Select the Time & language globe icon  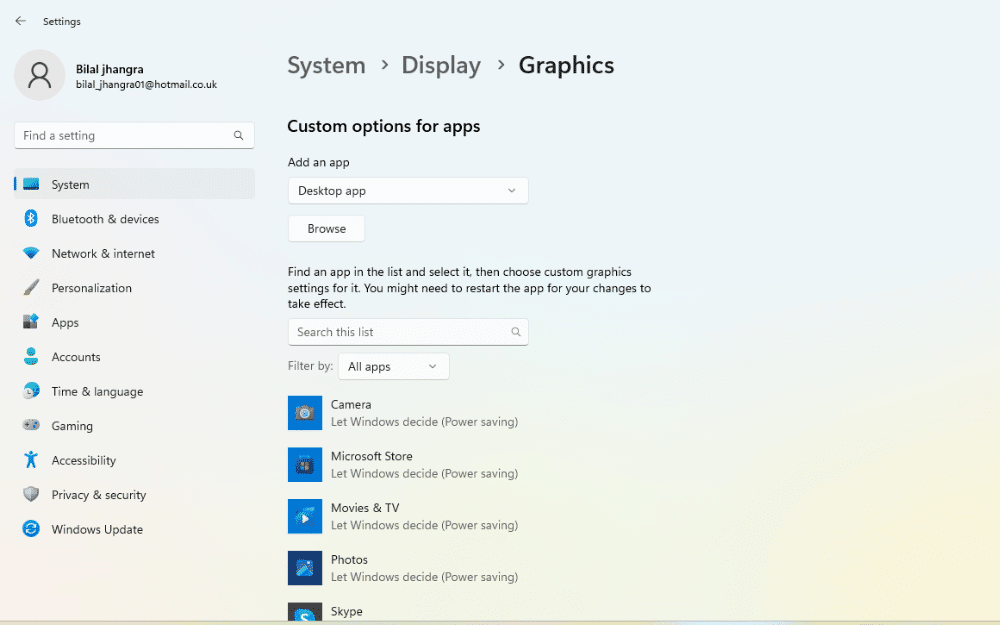click(x=31, y=391)
